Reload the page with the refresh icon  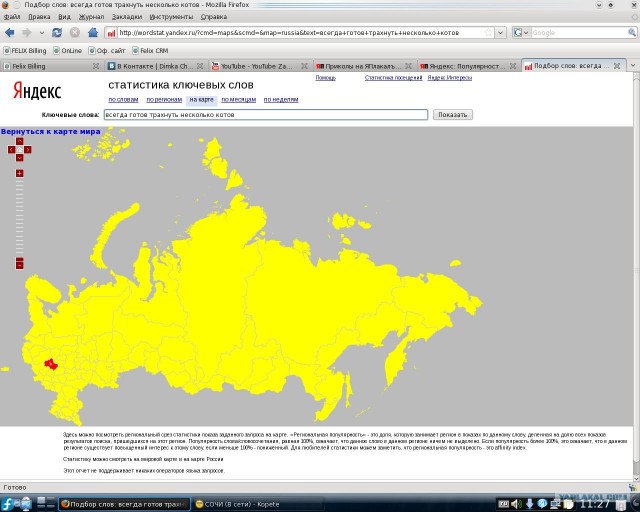pyautogui.click(x=57, y=33)
